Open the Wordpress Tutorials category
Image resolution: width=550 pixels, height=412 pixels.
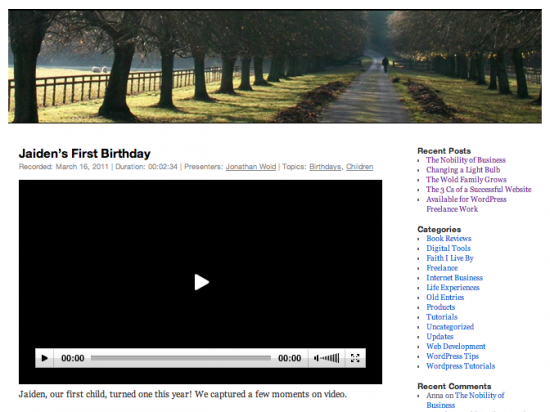click(461, 366)
